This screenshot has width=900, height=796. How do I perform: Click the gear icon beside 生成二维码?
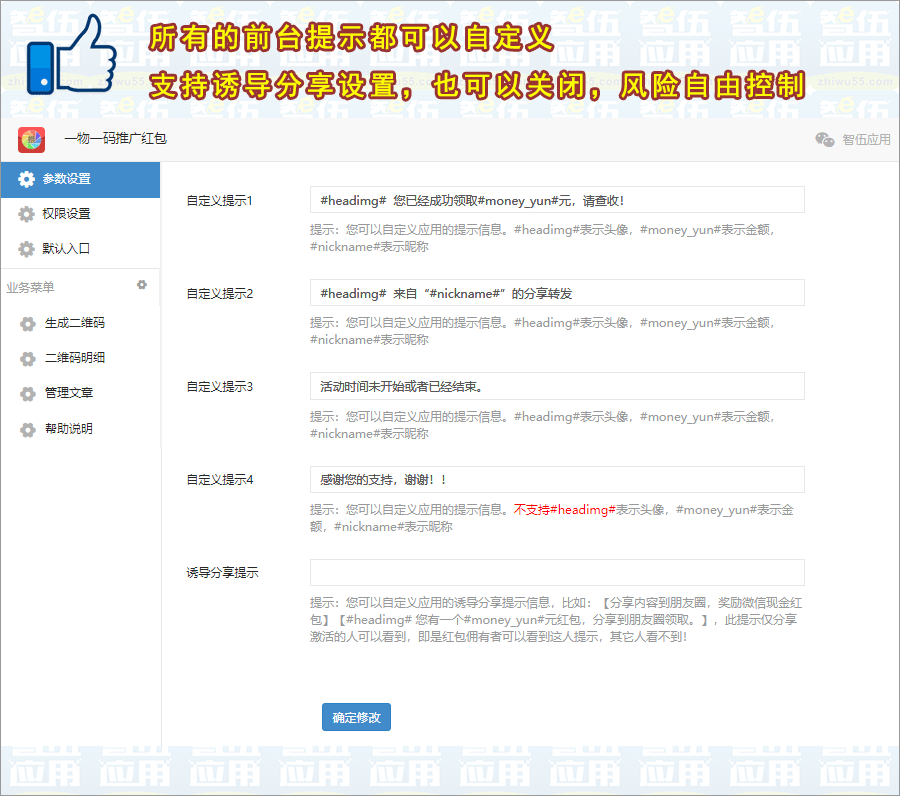pyautogui.click(x=28, y=324)
